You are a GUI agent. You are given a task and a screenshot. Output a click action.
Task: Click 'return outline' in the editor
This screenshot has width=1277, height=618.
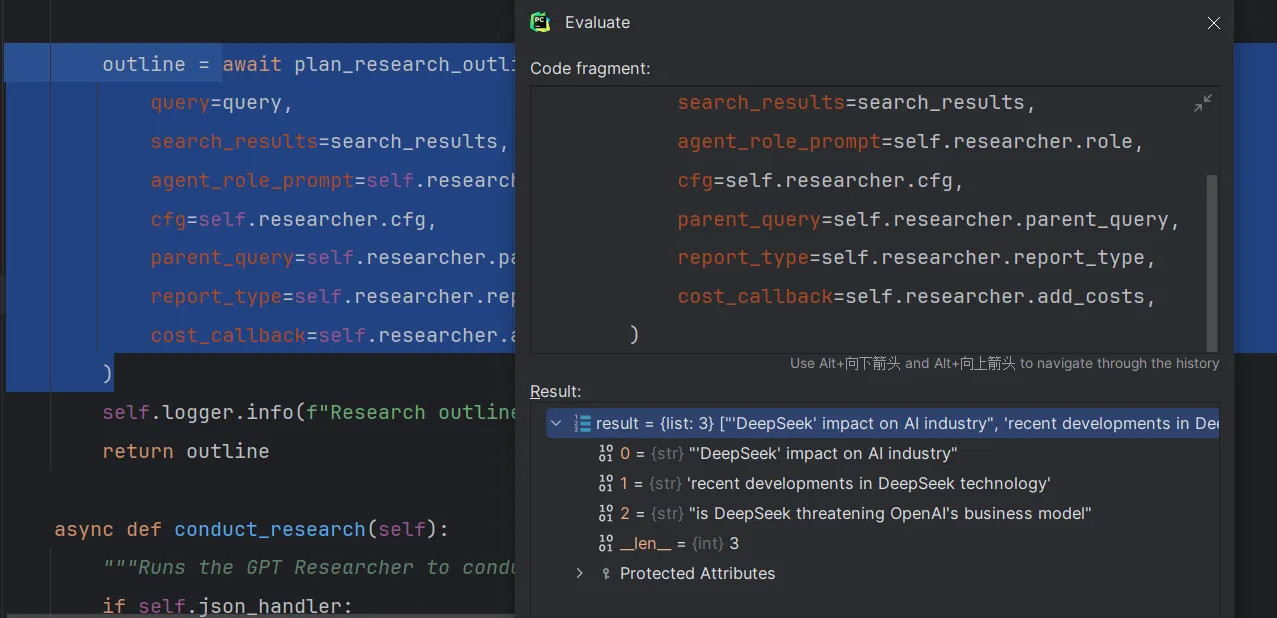click(185, 452)
